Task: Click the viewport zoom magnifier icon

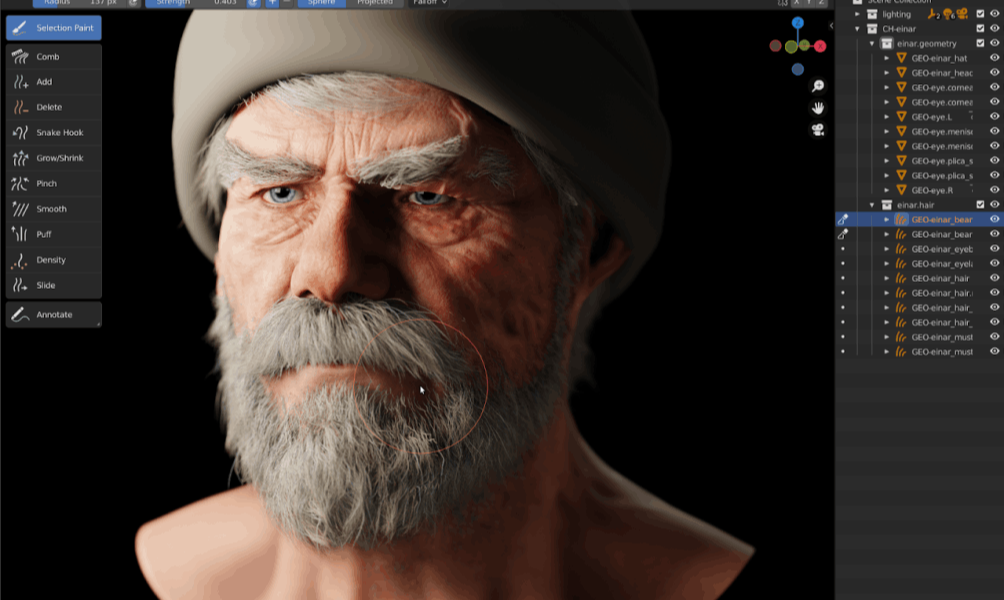Action: click(818, 87)
